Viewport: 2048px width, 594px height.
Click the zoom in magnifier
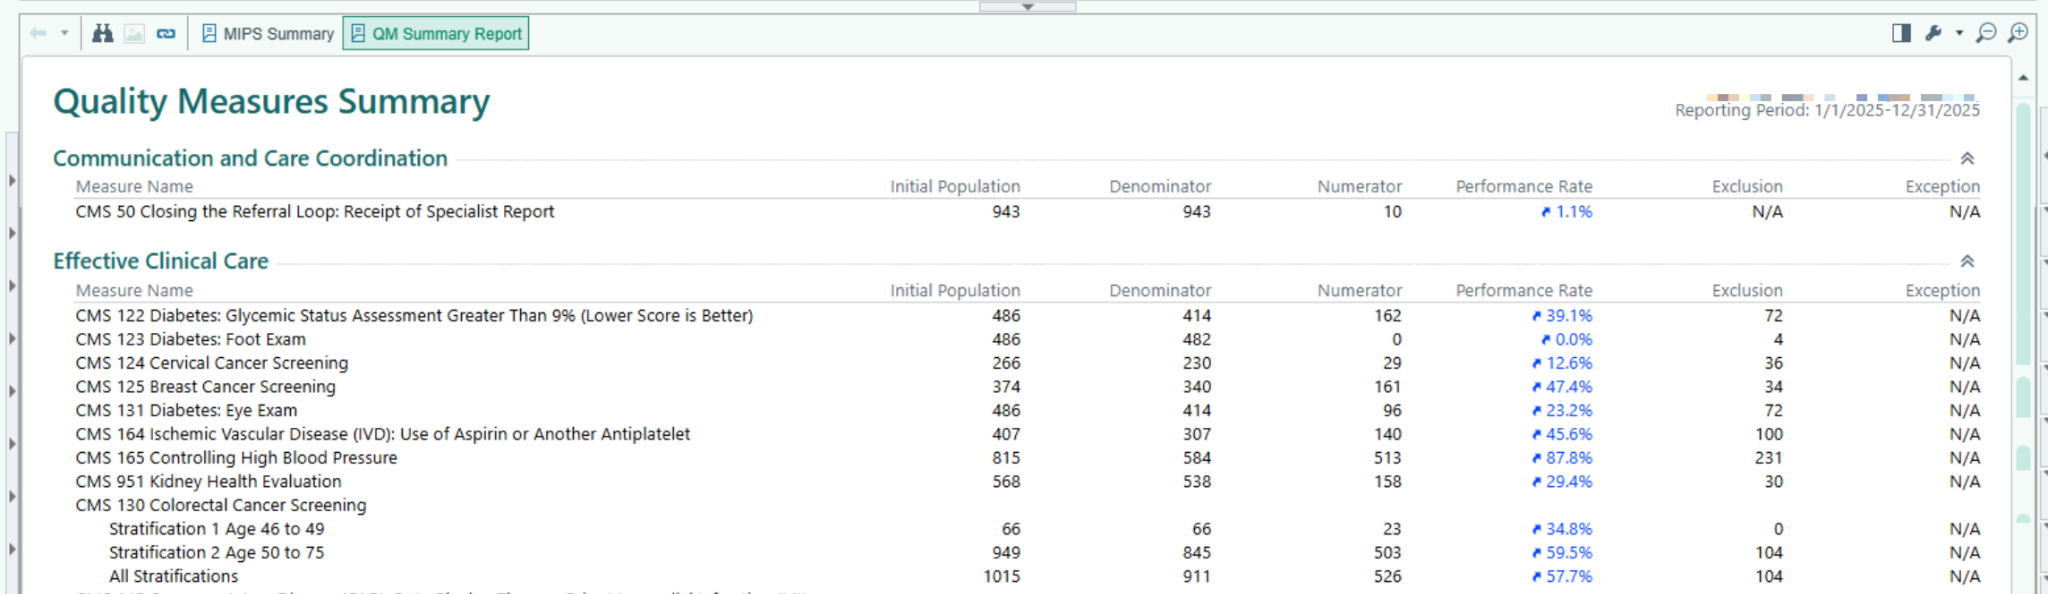point(2018,33)
